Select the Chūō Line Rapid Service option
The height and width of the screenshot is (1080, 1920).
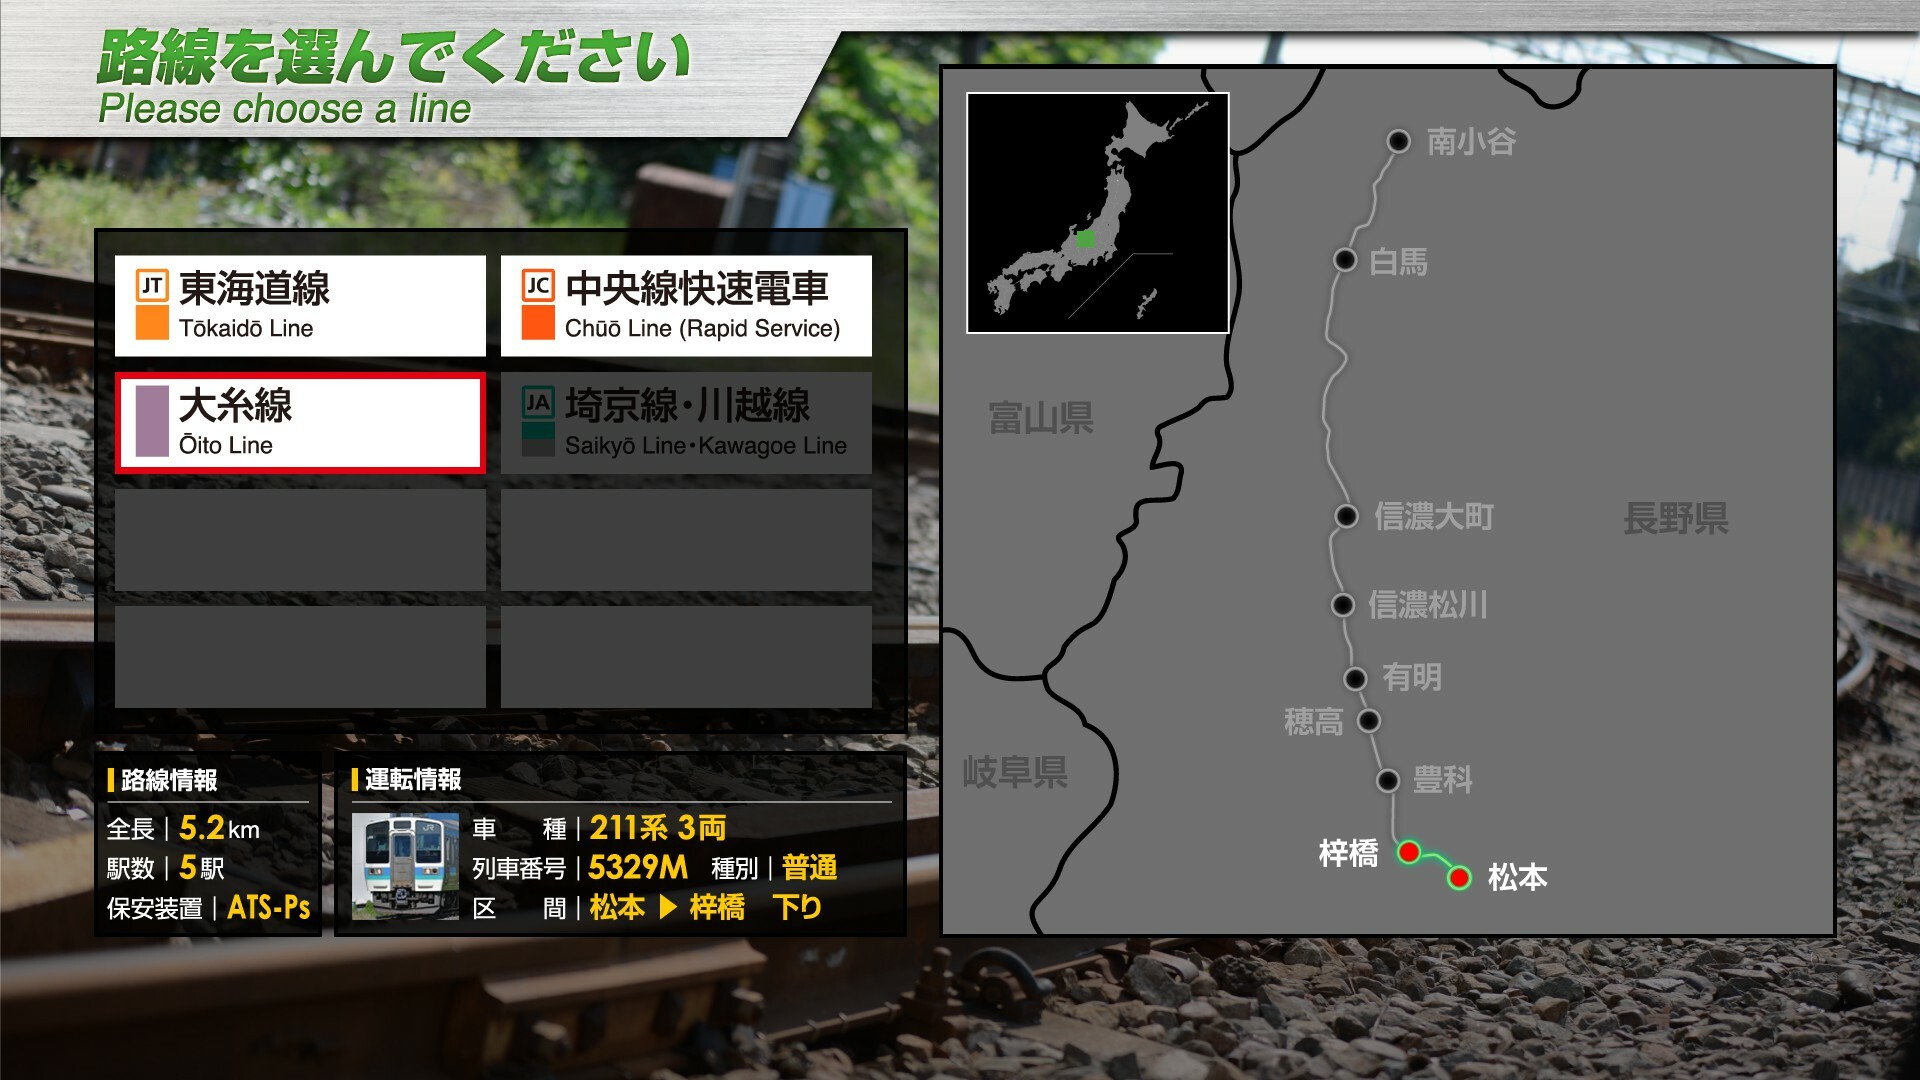[x=685, y=305]
